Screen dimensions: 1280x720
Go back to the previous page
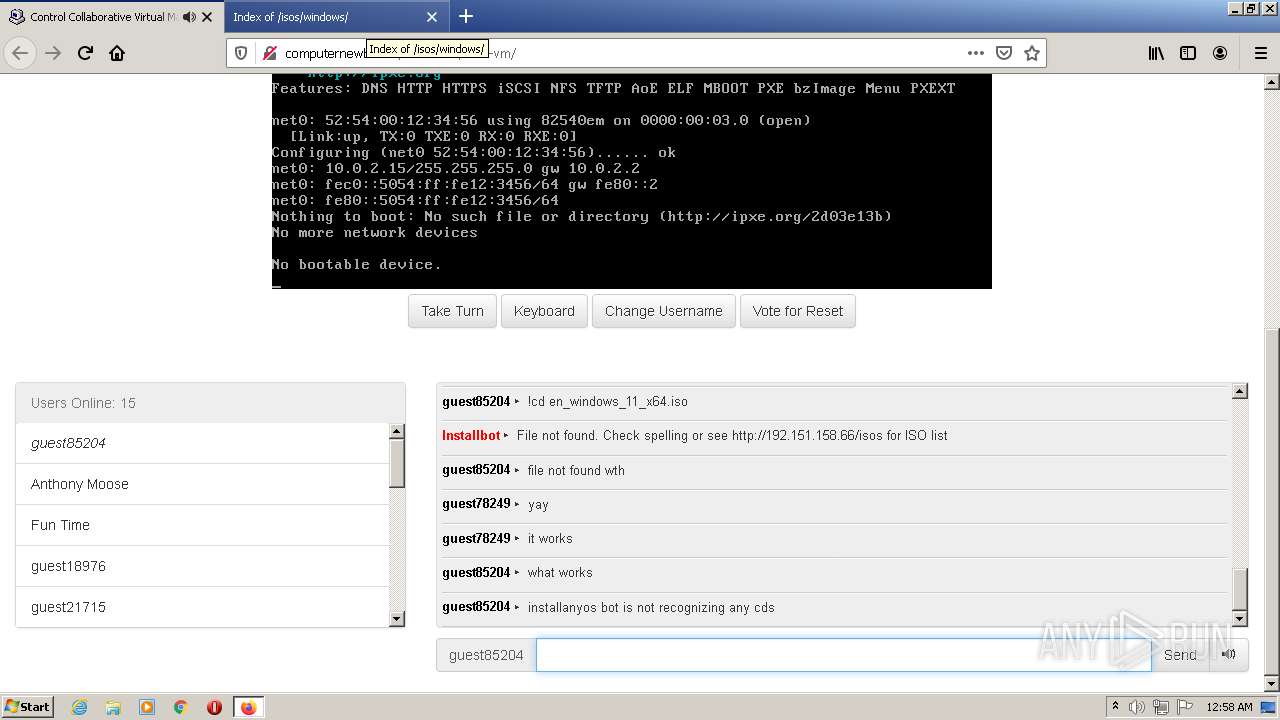pos(20,53)
